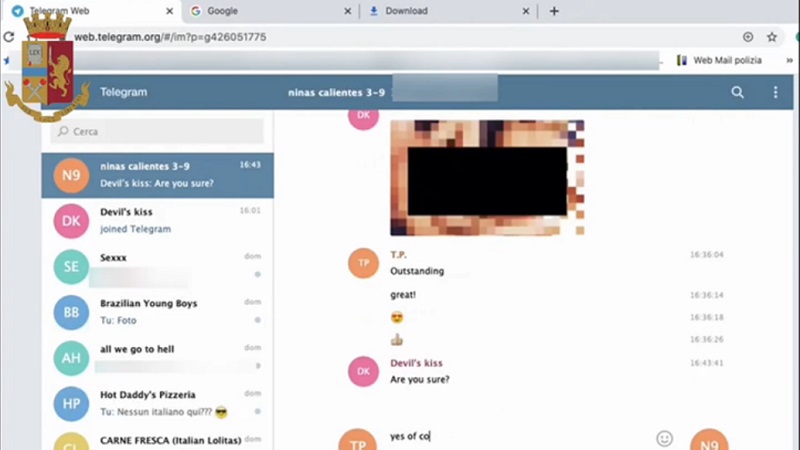Open the Hot Daddy's Pizzeria chat
Image resolution: width=800 pixels, height=450 pixels.
(x=158, y=404)
